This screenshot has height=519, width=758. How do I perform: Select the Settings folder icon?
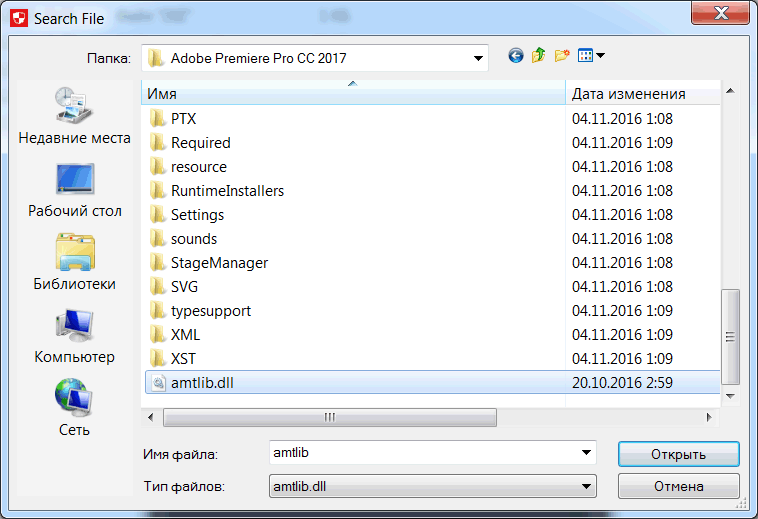[x=157, y=215]
